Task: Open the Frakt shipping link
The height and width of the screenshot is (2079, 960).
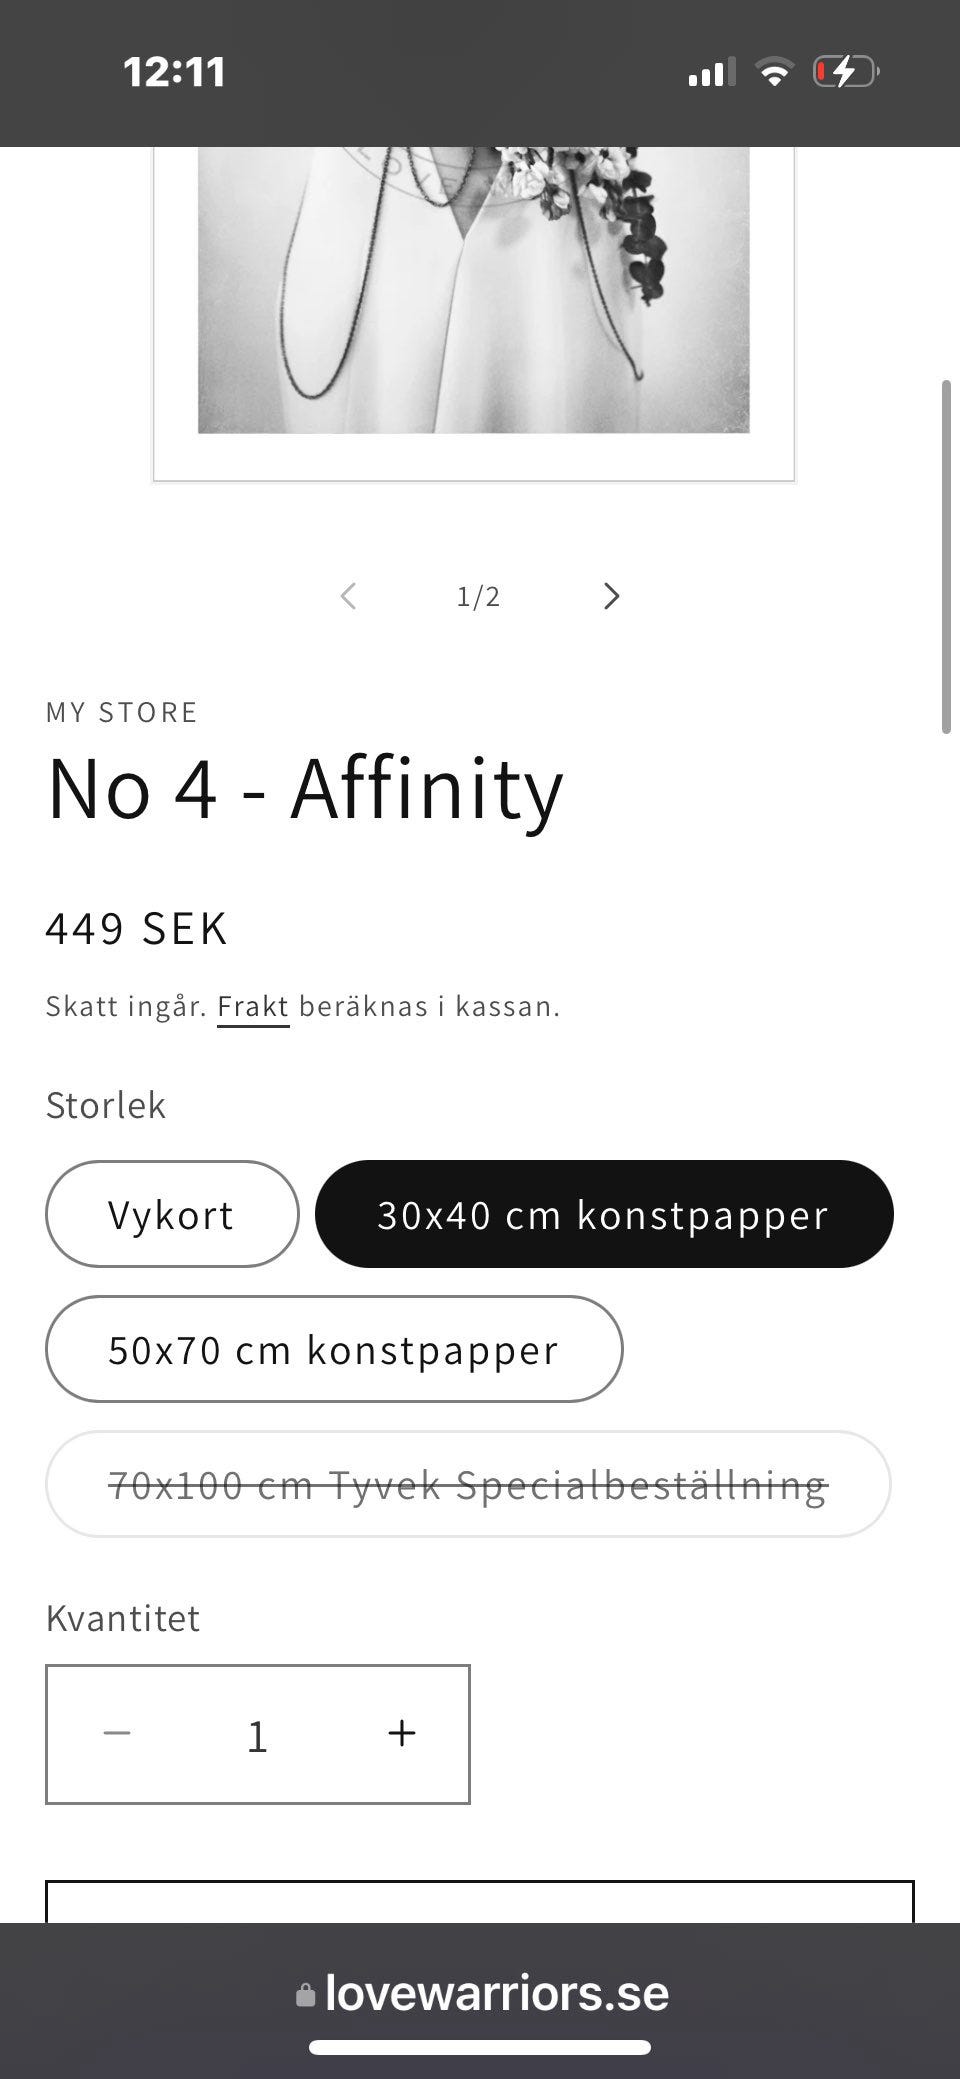Action: (253, 1006)
